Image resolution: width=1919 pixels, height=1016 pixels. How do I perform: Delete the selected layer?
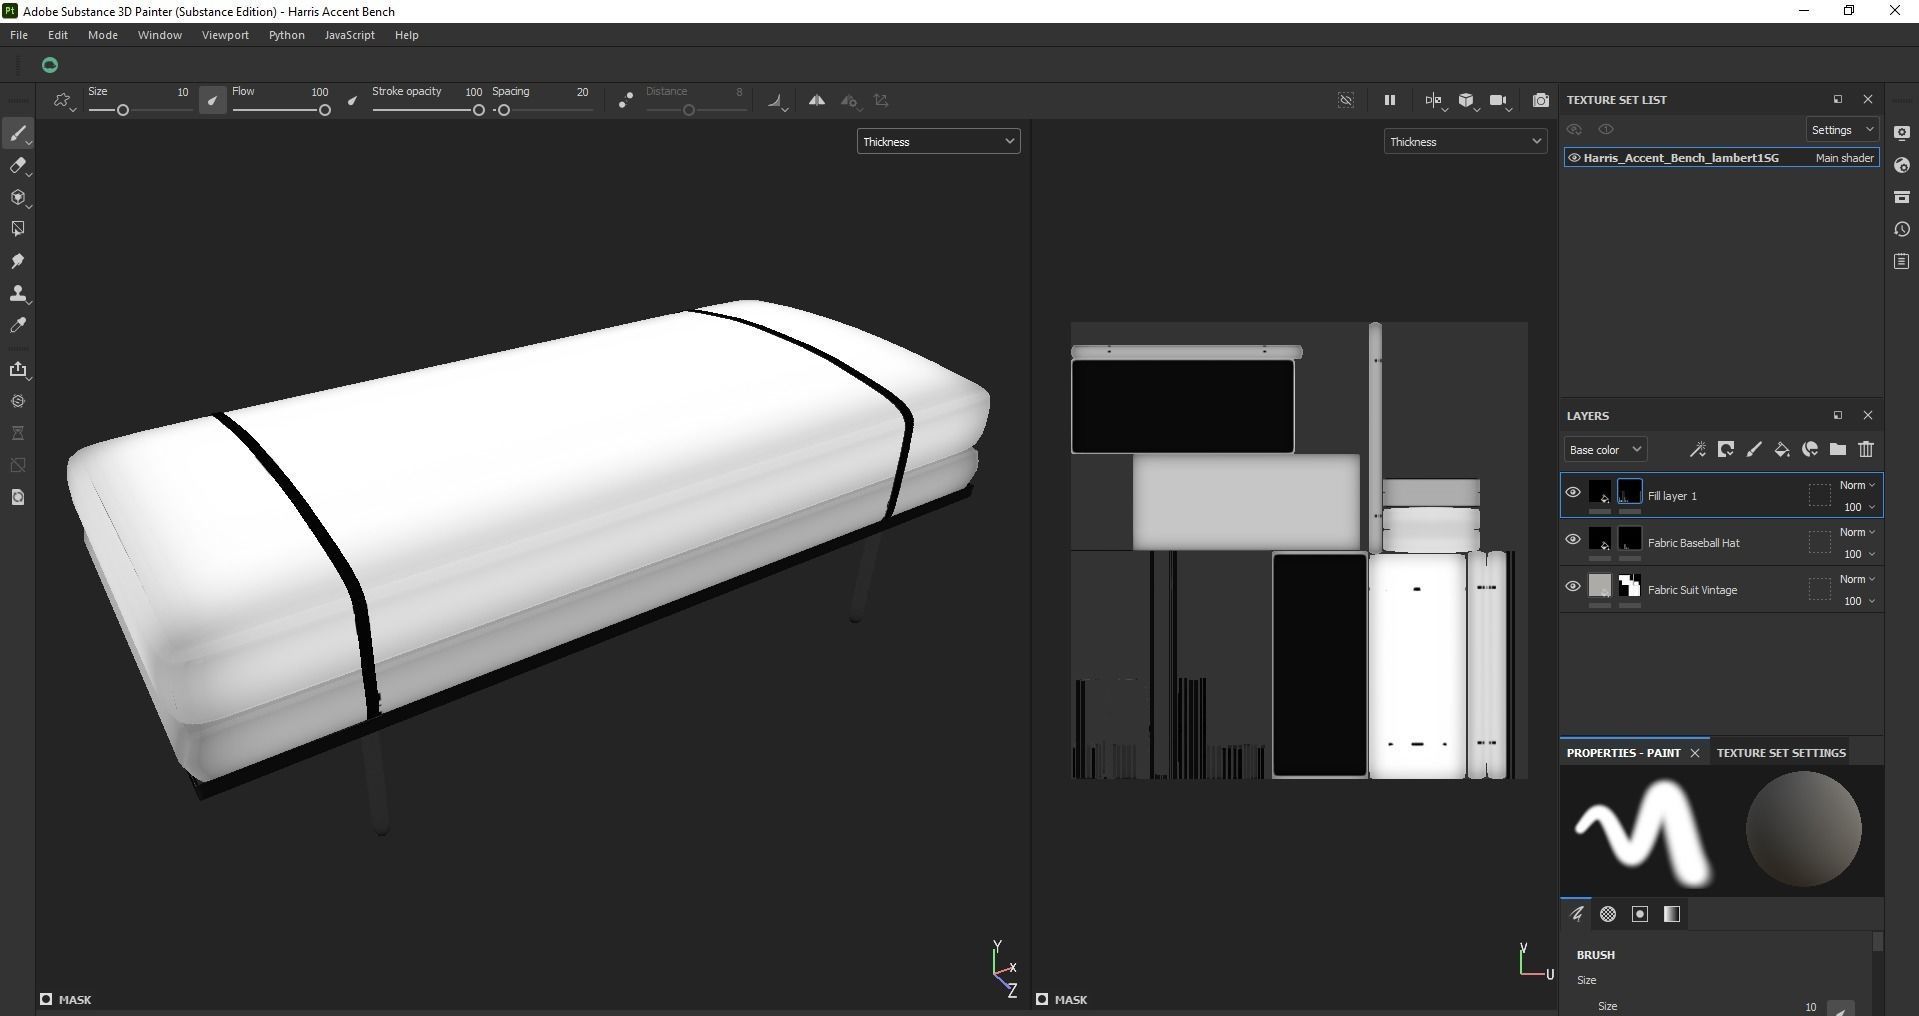pos(1866,450)
